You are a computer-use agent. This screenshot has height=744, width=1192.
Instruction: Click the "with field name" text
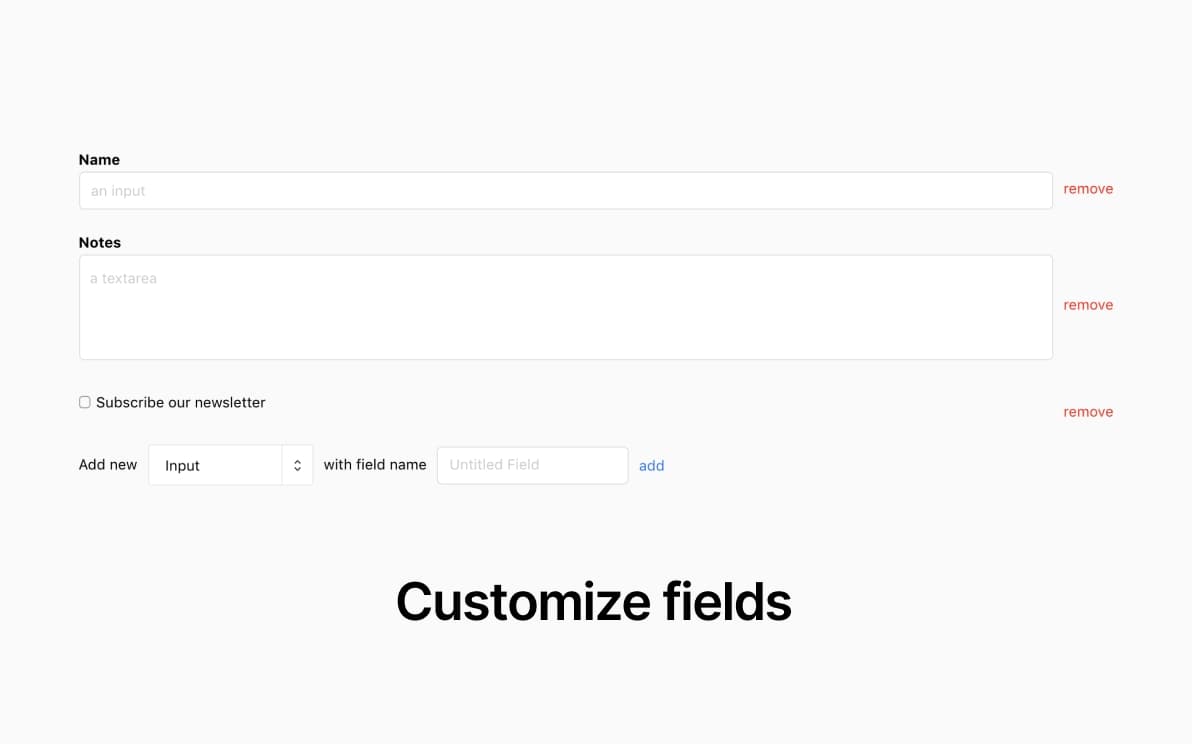coord(375,465)
